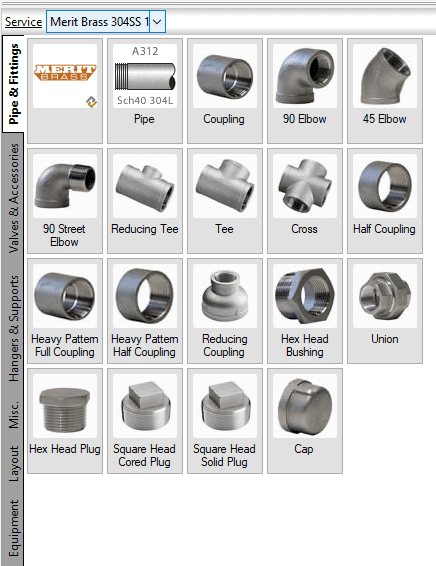Switch to the Valves & Accessories tab
The width and height of the screenshot is (436, 566).
pos(13,198)
